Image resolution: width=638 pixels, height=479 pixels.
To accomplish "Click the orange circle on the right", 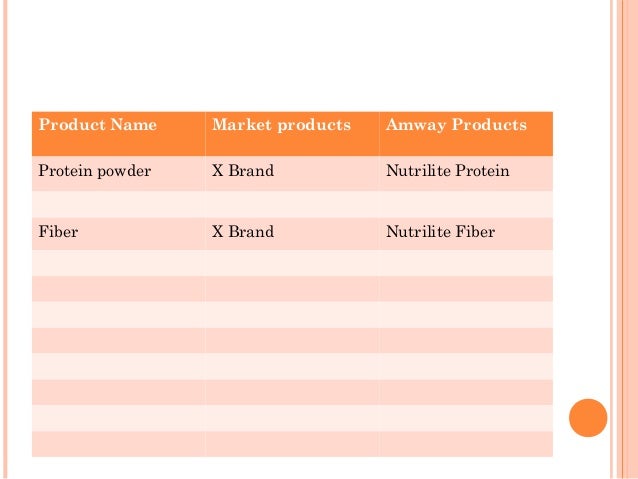I will click(x=588, y=418).
